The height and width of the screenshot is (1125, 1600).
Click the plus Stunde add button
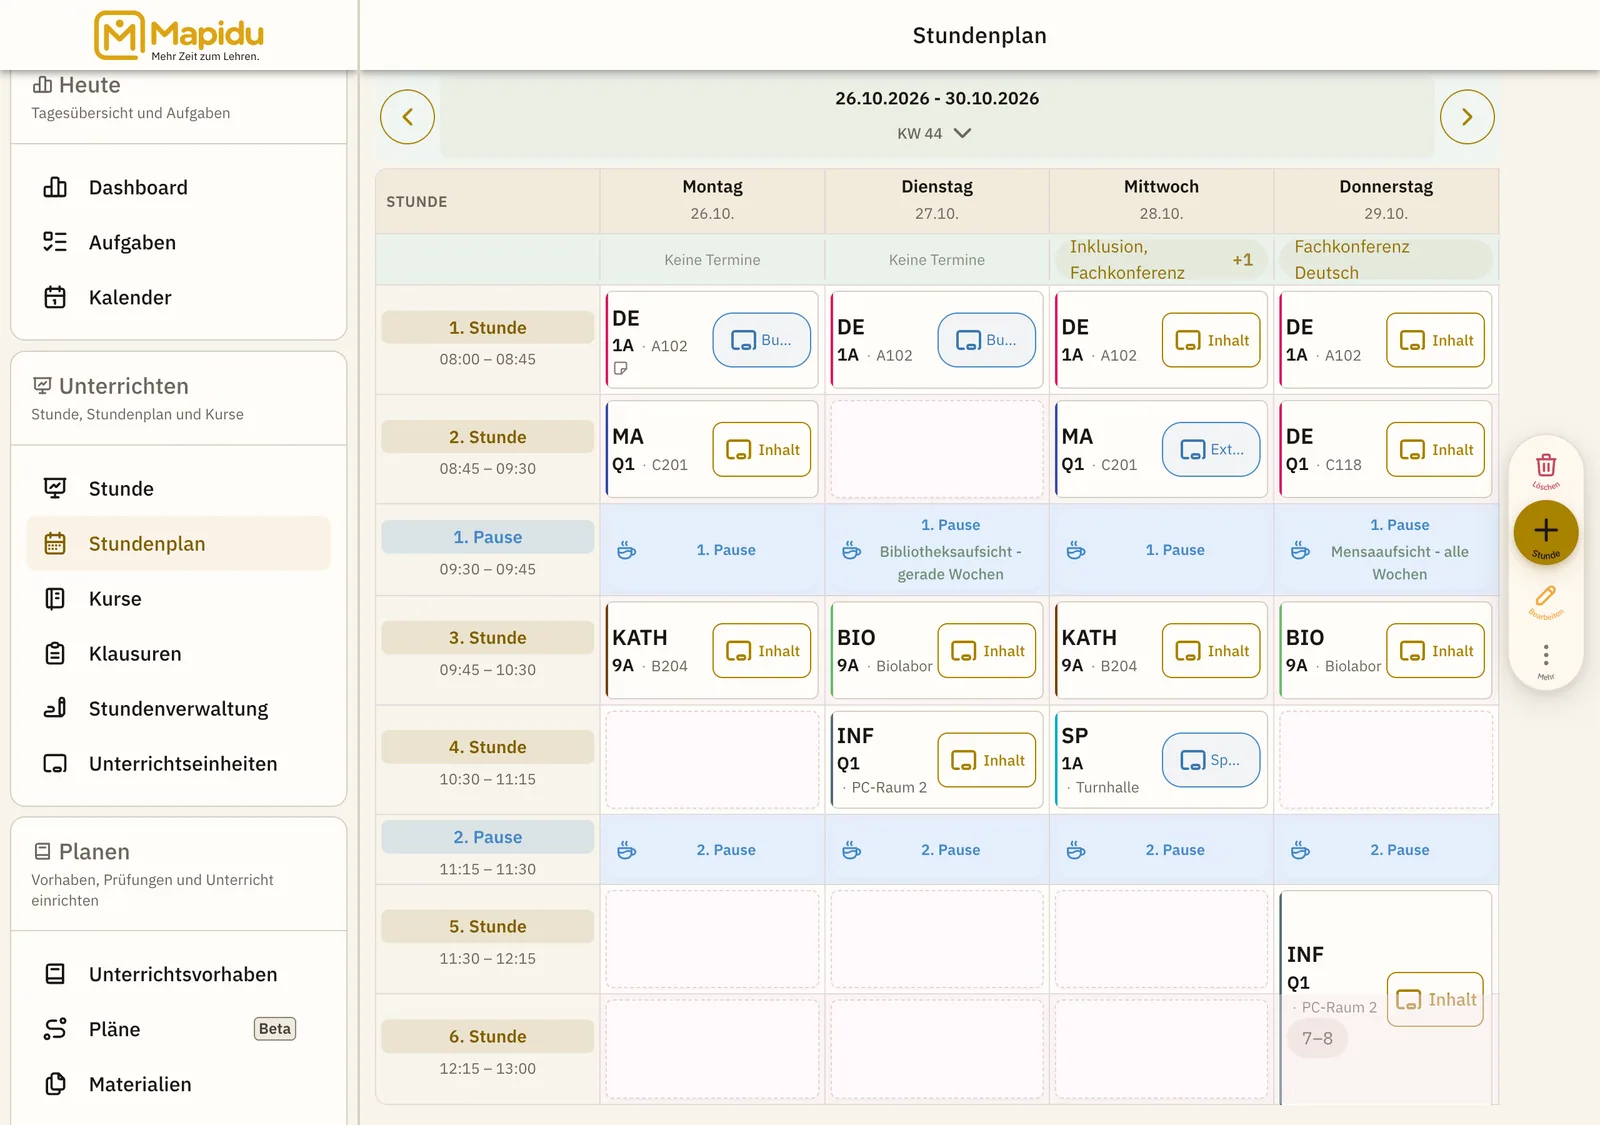click(x=1546, y=532)
